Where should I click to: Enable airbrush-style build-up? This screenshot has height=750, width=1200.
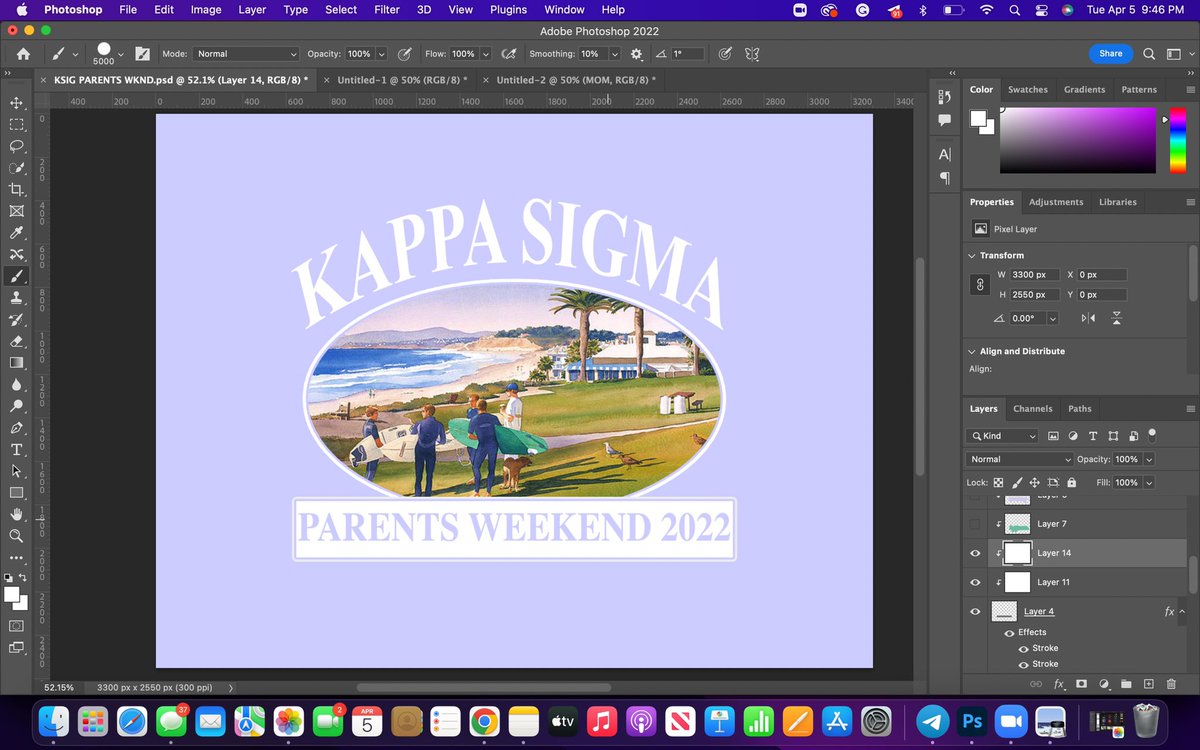[x=508, y=54]
